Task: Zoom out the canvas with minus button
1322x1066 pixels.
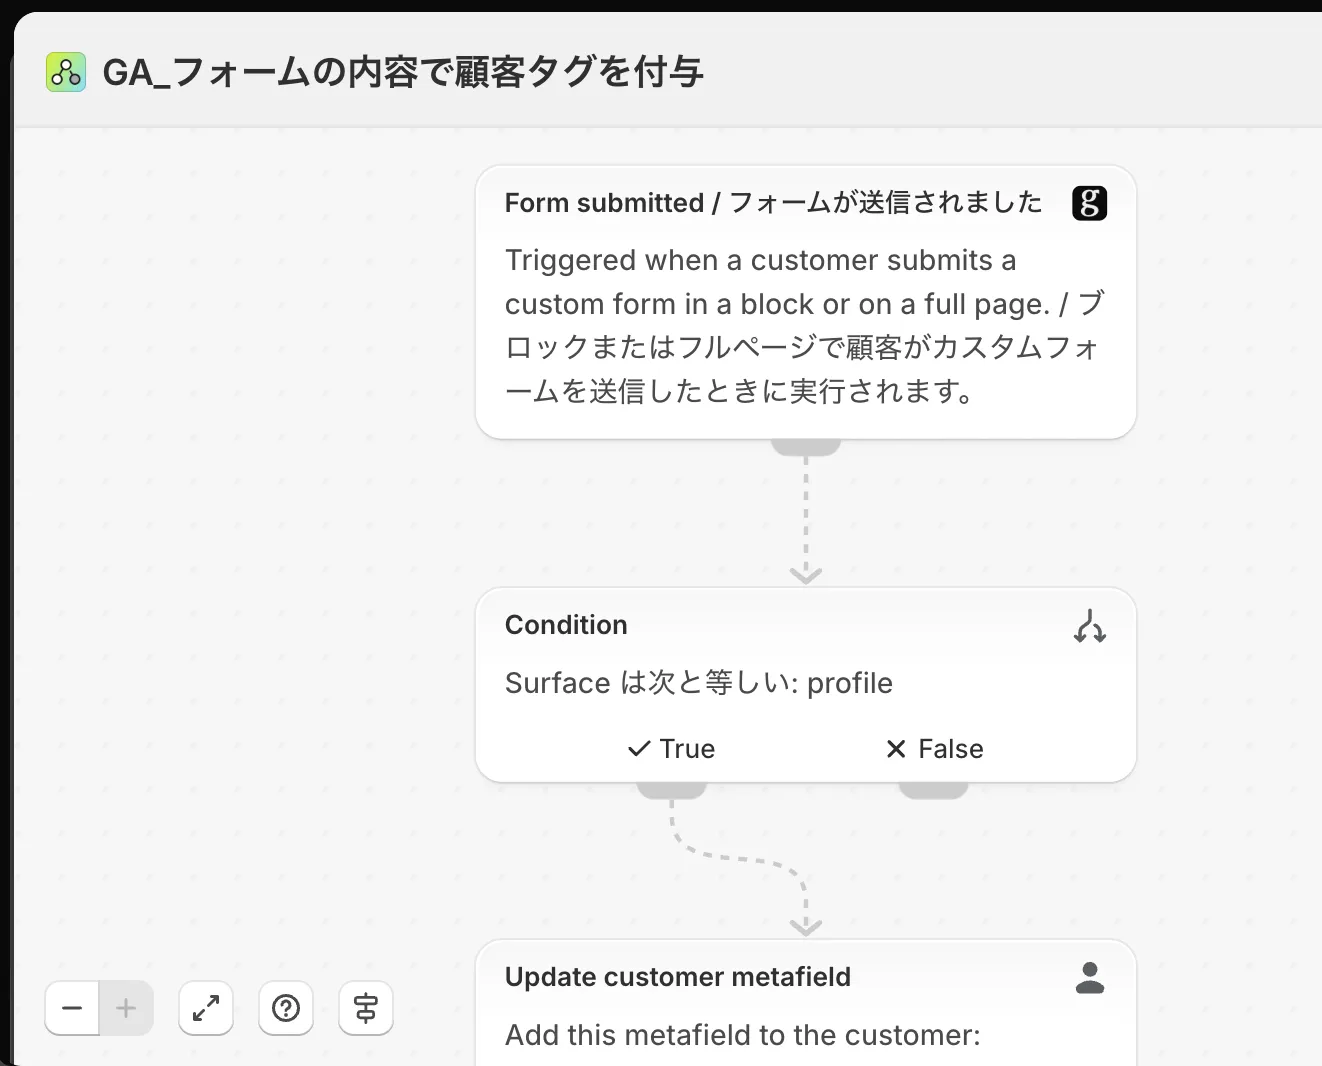Action: click(72, 1008)
